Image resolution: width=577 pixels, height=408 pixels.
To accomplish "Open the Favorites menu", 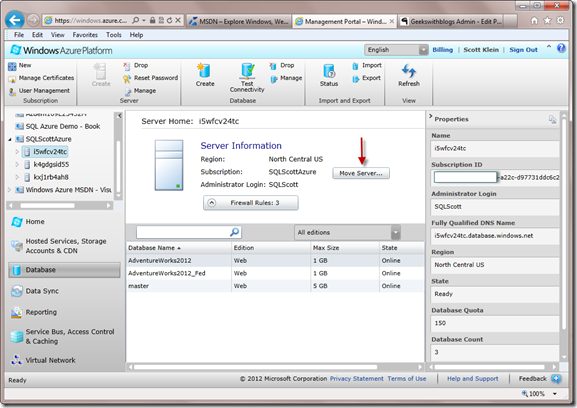I will point(85,35).
